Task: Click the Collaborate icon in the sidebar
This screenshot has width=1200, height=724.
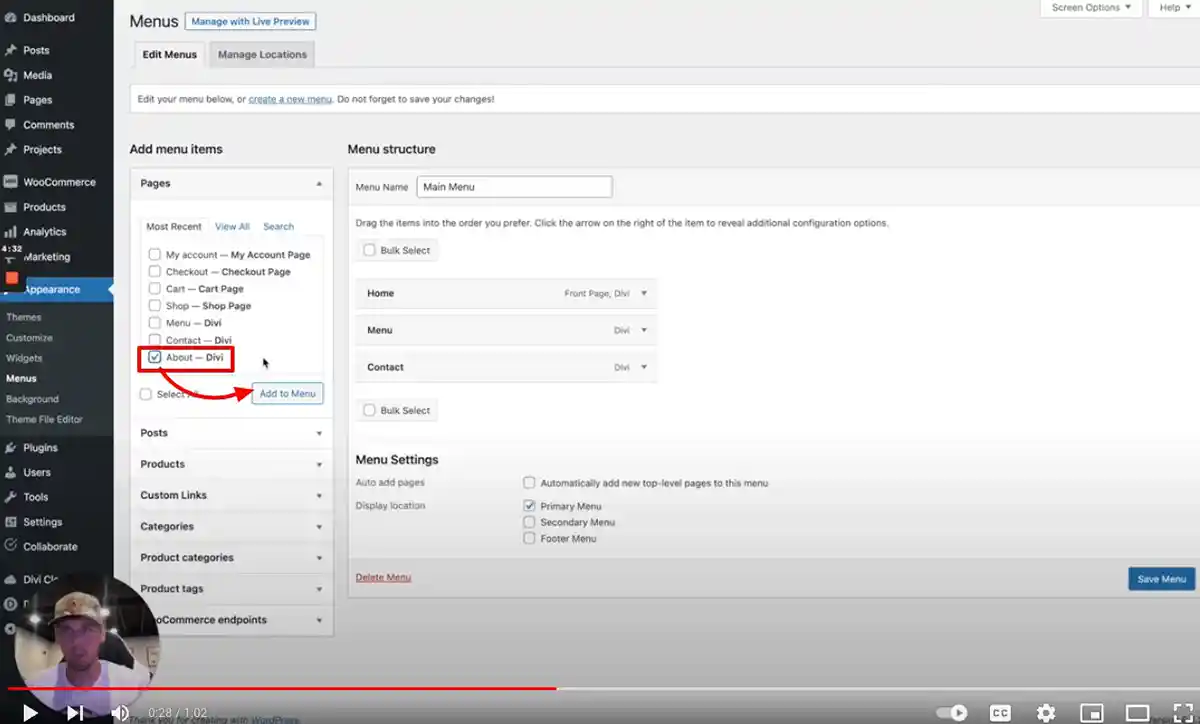Action: pos(10,546)
